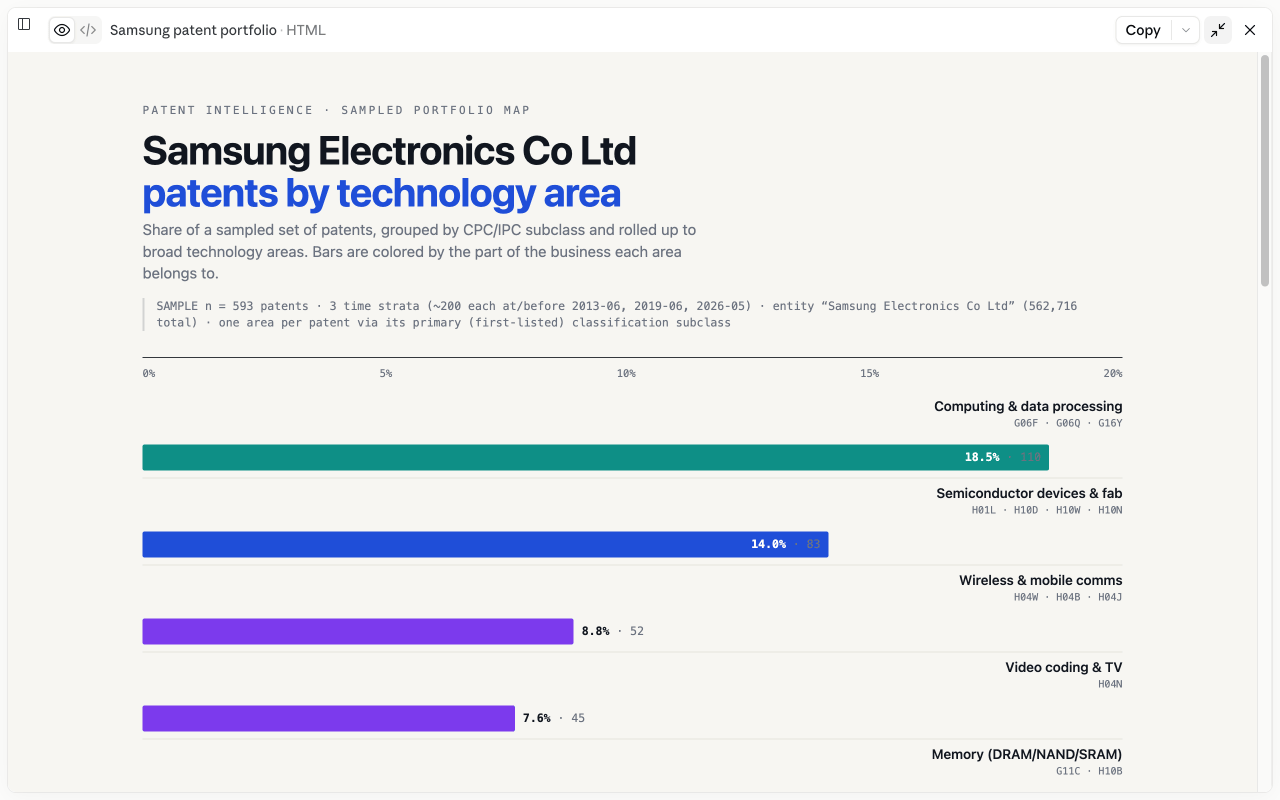Select the teal Computing & data processing bar
Viewport: 1280px width, 800px height.
point(595,457)
